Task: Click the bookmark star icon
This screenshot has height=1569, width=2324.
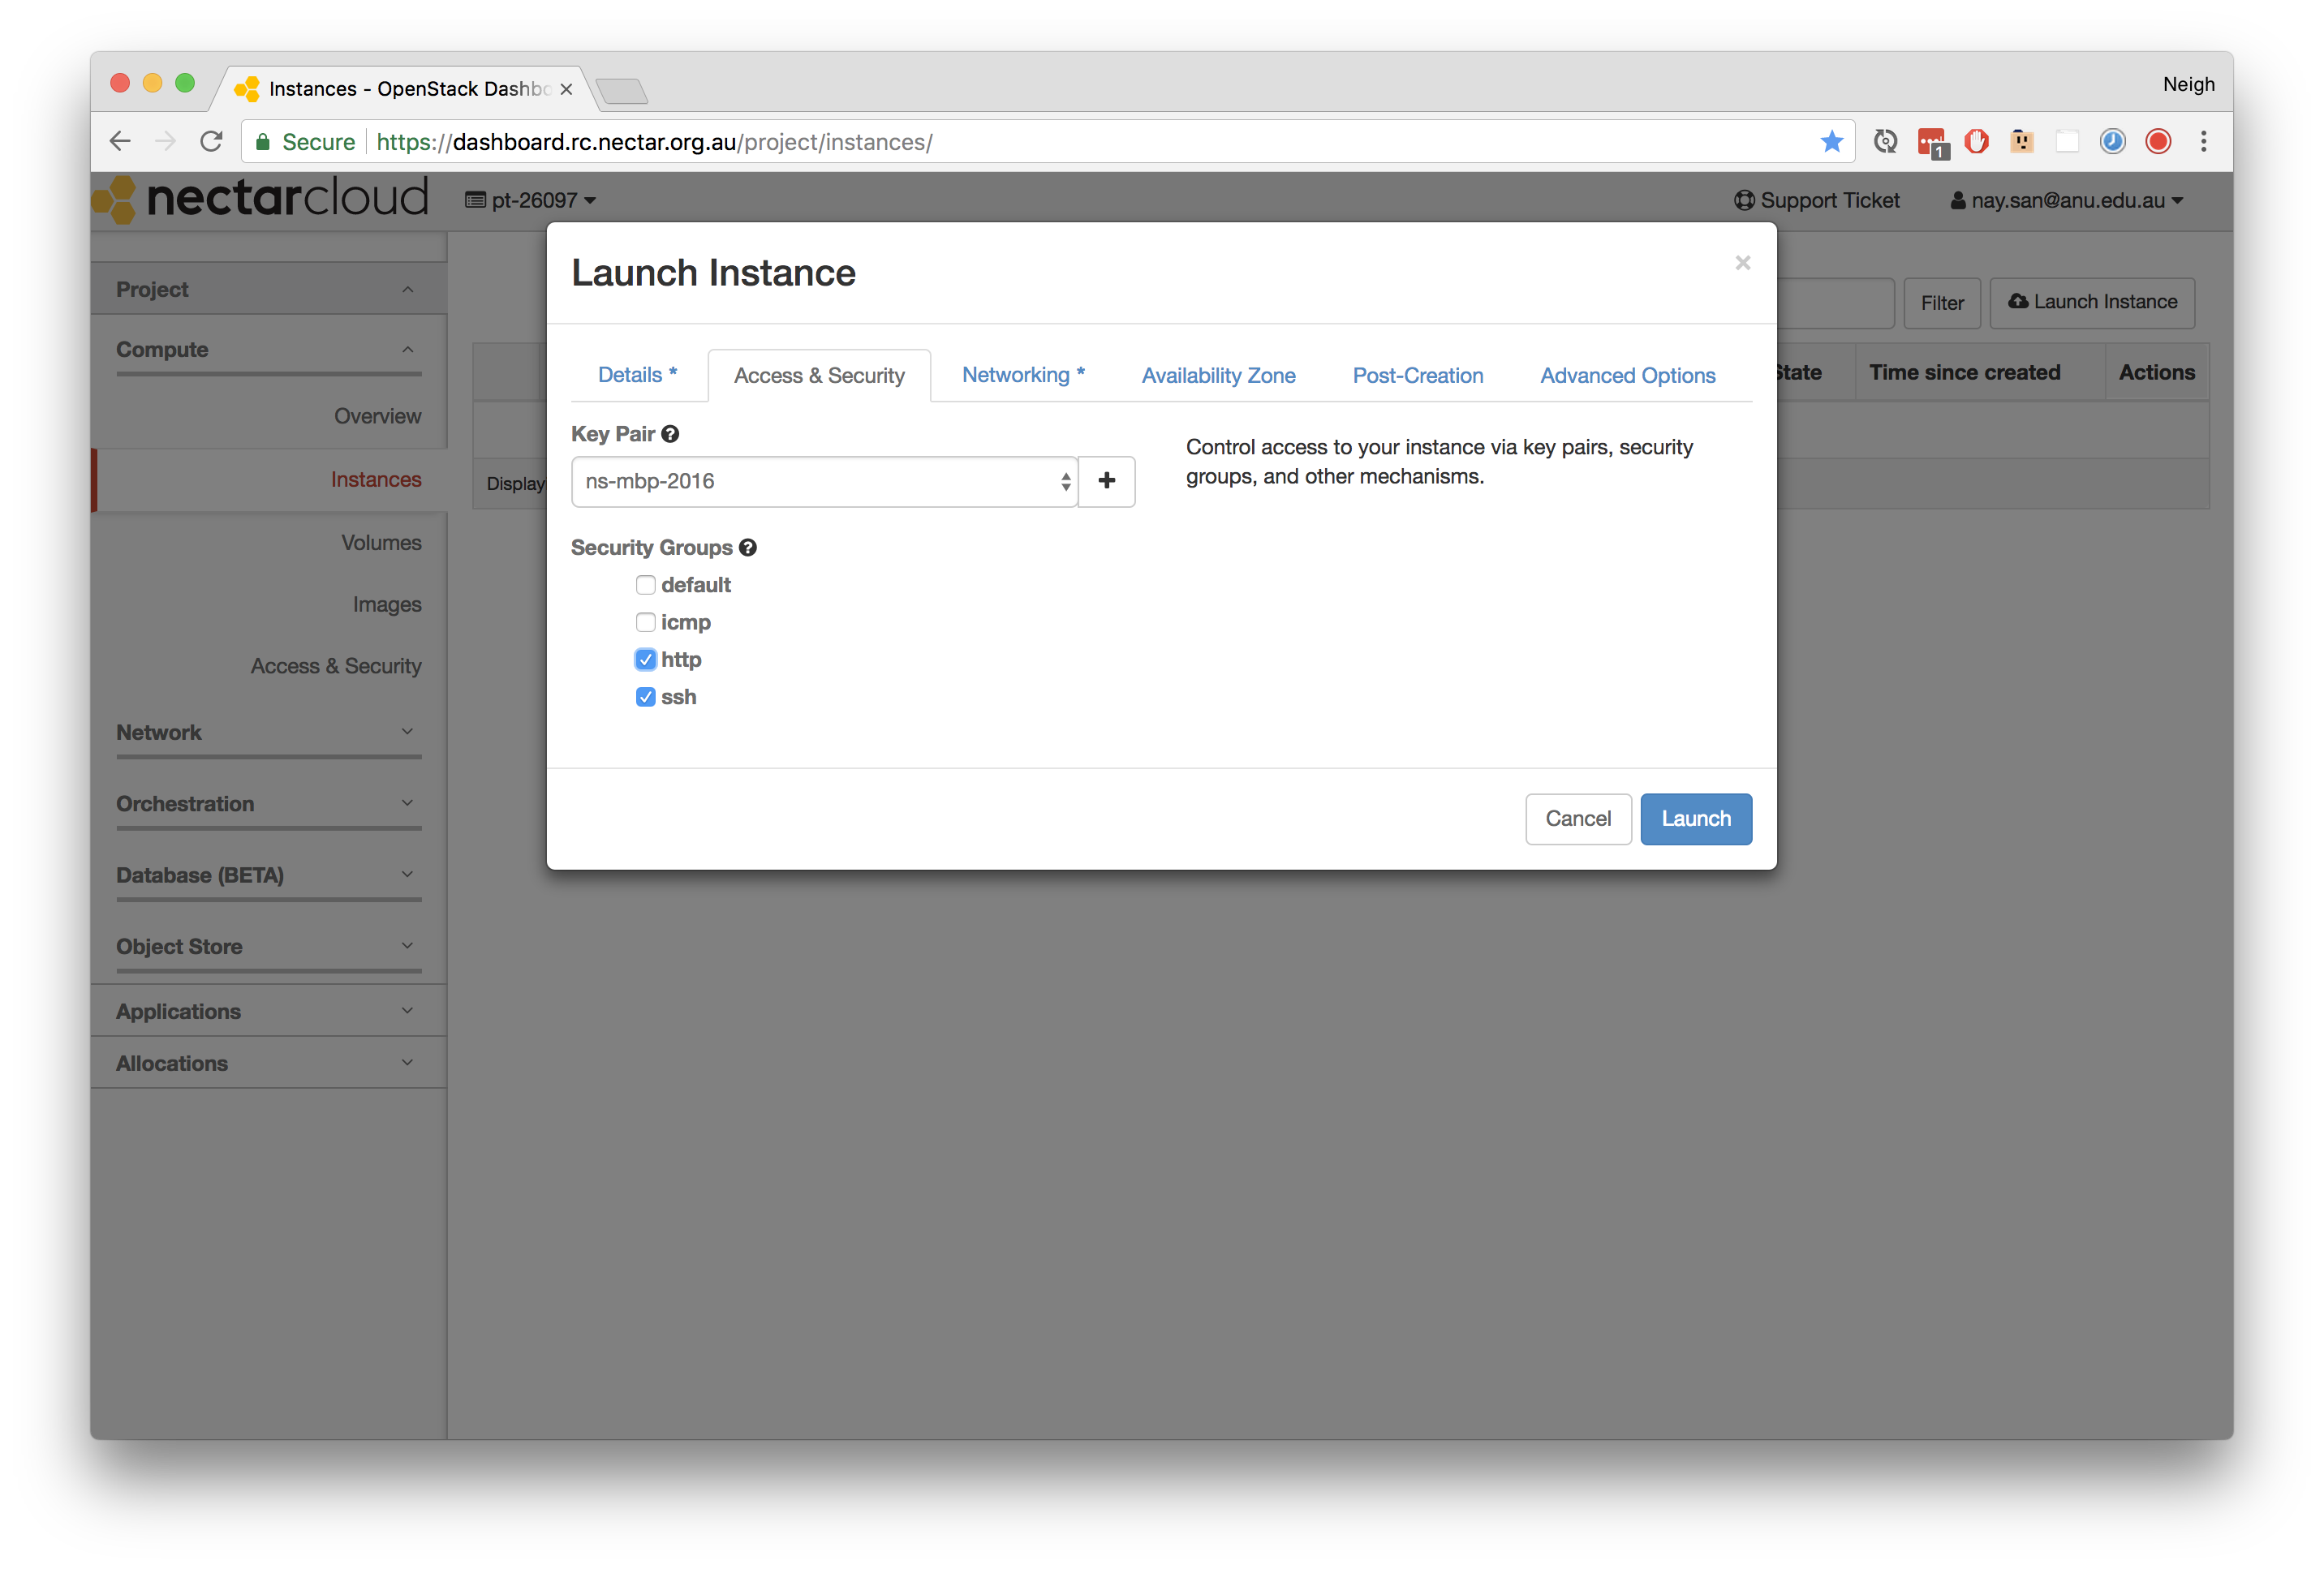Action: (x=1831, y=141)
